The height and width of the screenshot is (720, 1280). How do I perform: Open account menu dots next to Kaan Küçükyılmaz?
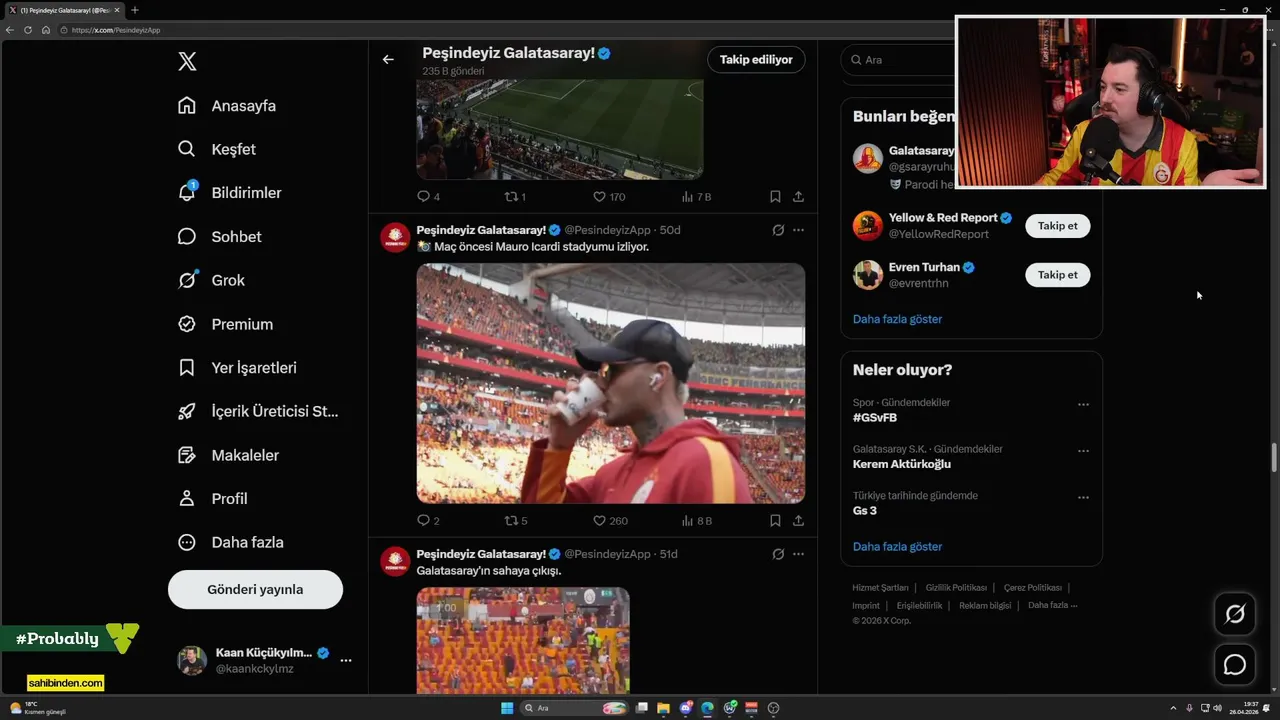click(346, 660)
